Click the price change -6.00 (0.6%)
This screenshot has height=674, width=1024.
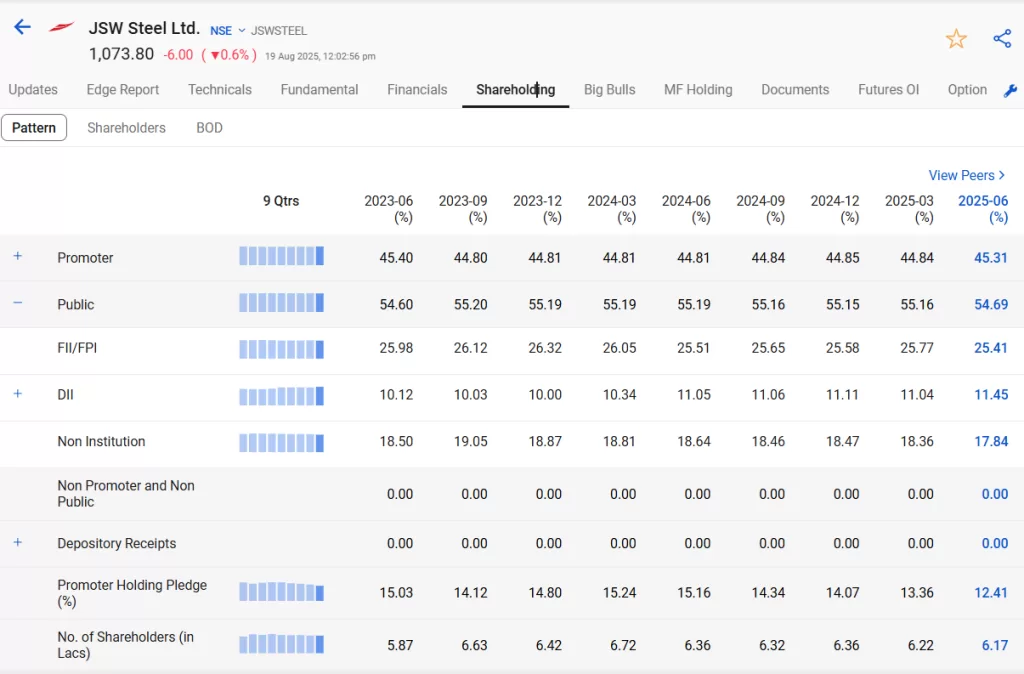210,55
